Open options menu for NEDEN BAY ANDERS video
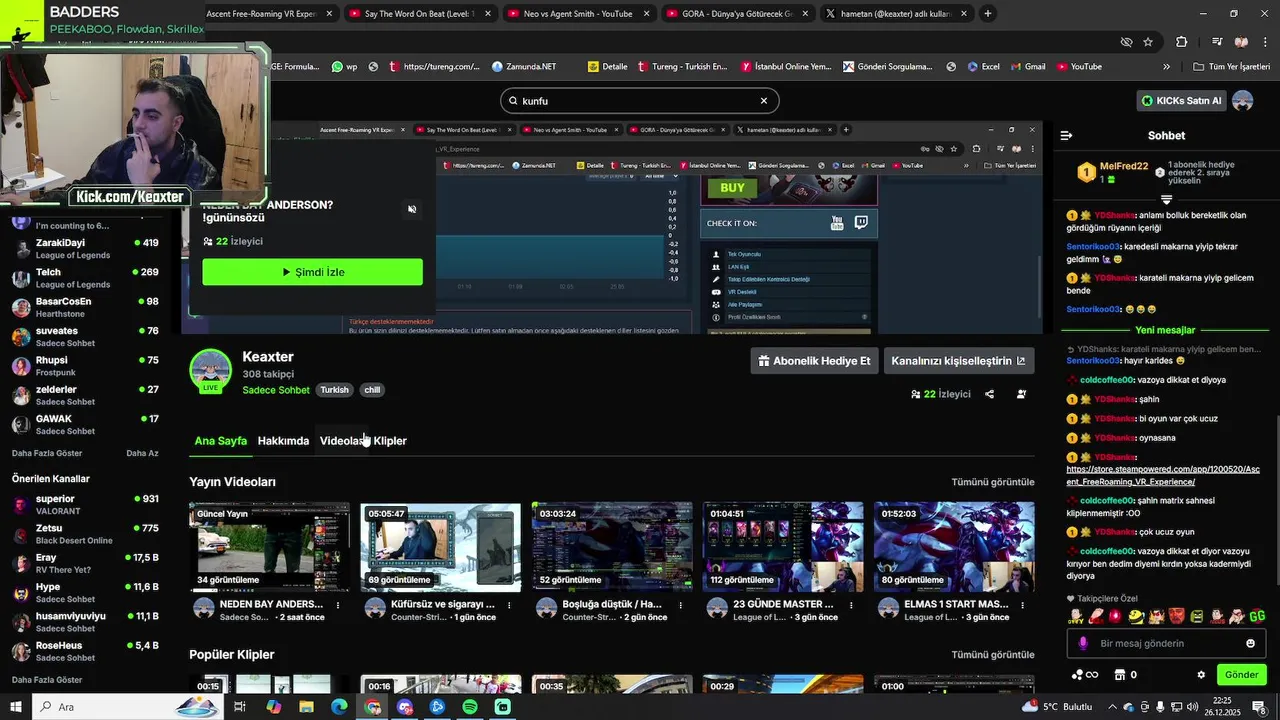Screen dimensions: 1280x720 pos(338,605)
